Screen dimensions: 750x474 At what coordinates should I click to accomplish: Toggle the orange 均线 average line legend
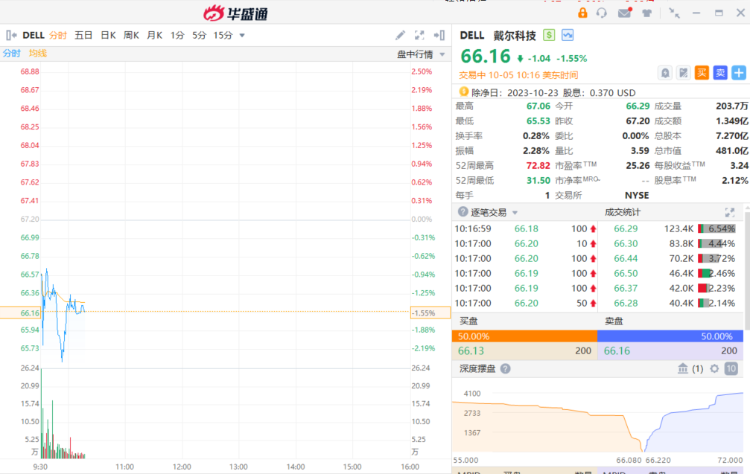click(38, 53)
